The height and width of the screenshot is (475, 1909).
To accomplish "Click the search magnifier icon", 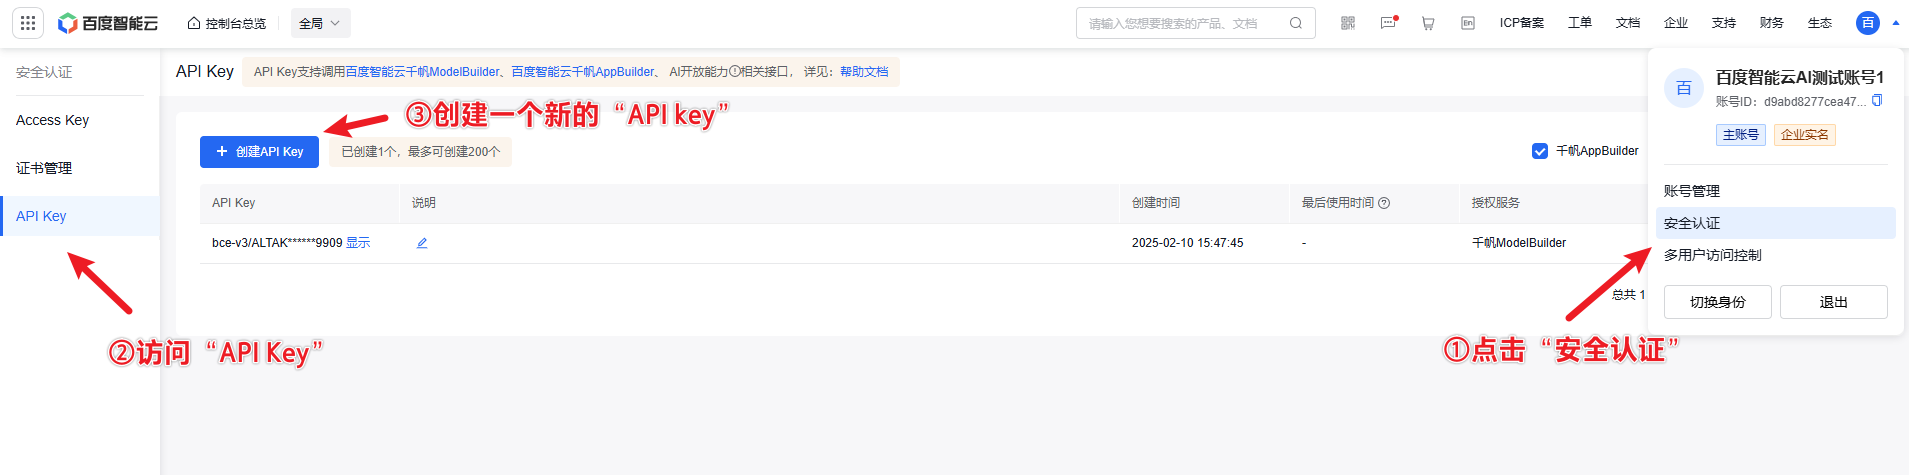I will pyautogui.click(x=1296, y=23).
